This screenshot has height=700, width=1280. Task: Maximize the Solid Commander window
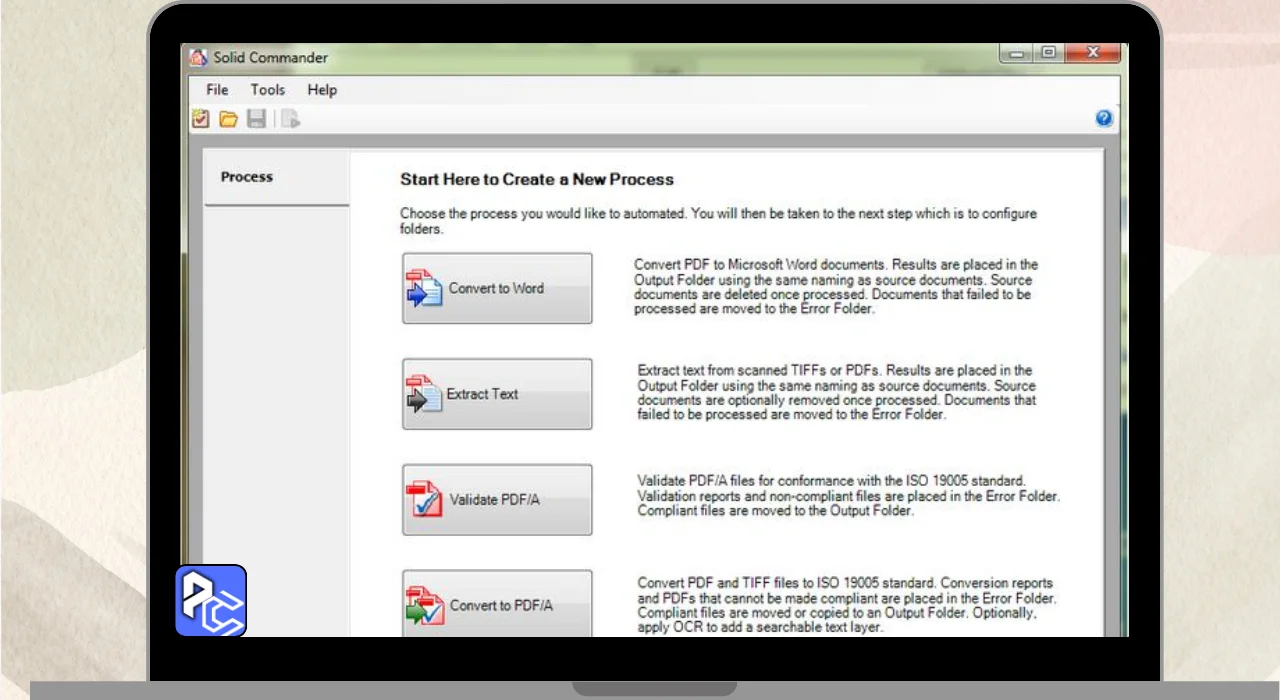point(1048,54)
